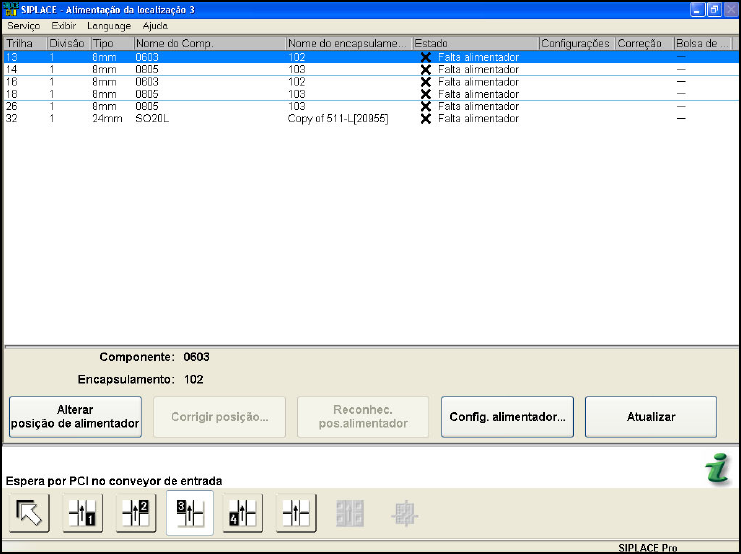Click the unnumbered location arrows icon

[296, 514]
